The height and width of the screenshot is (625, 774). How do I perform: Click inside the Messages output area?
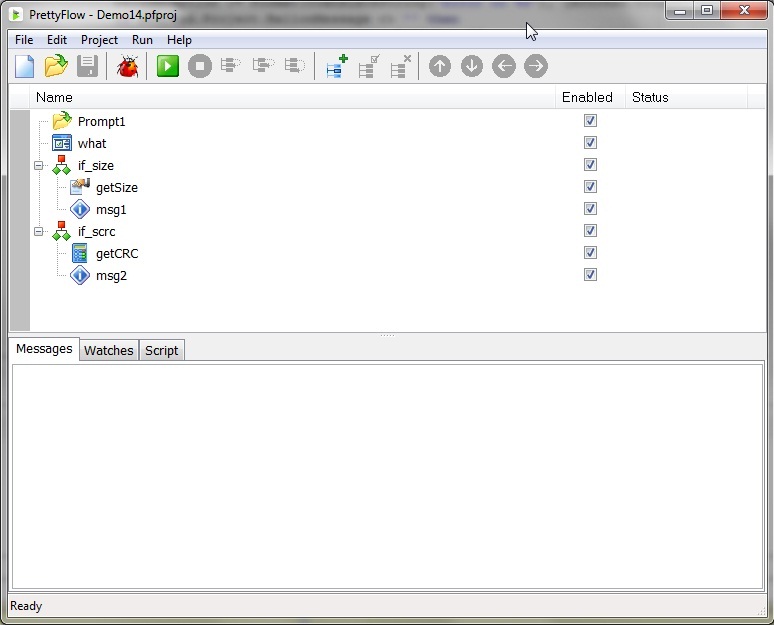point(387,476)
